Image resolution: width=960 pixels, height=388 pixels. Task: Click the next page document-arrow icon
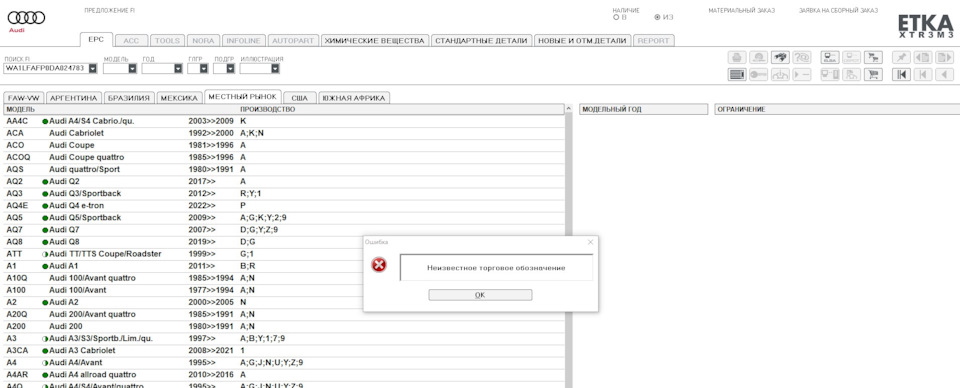[x=945, y=58]
